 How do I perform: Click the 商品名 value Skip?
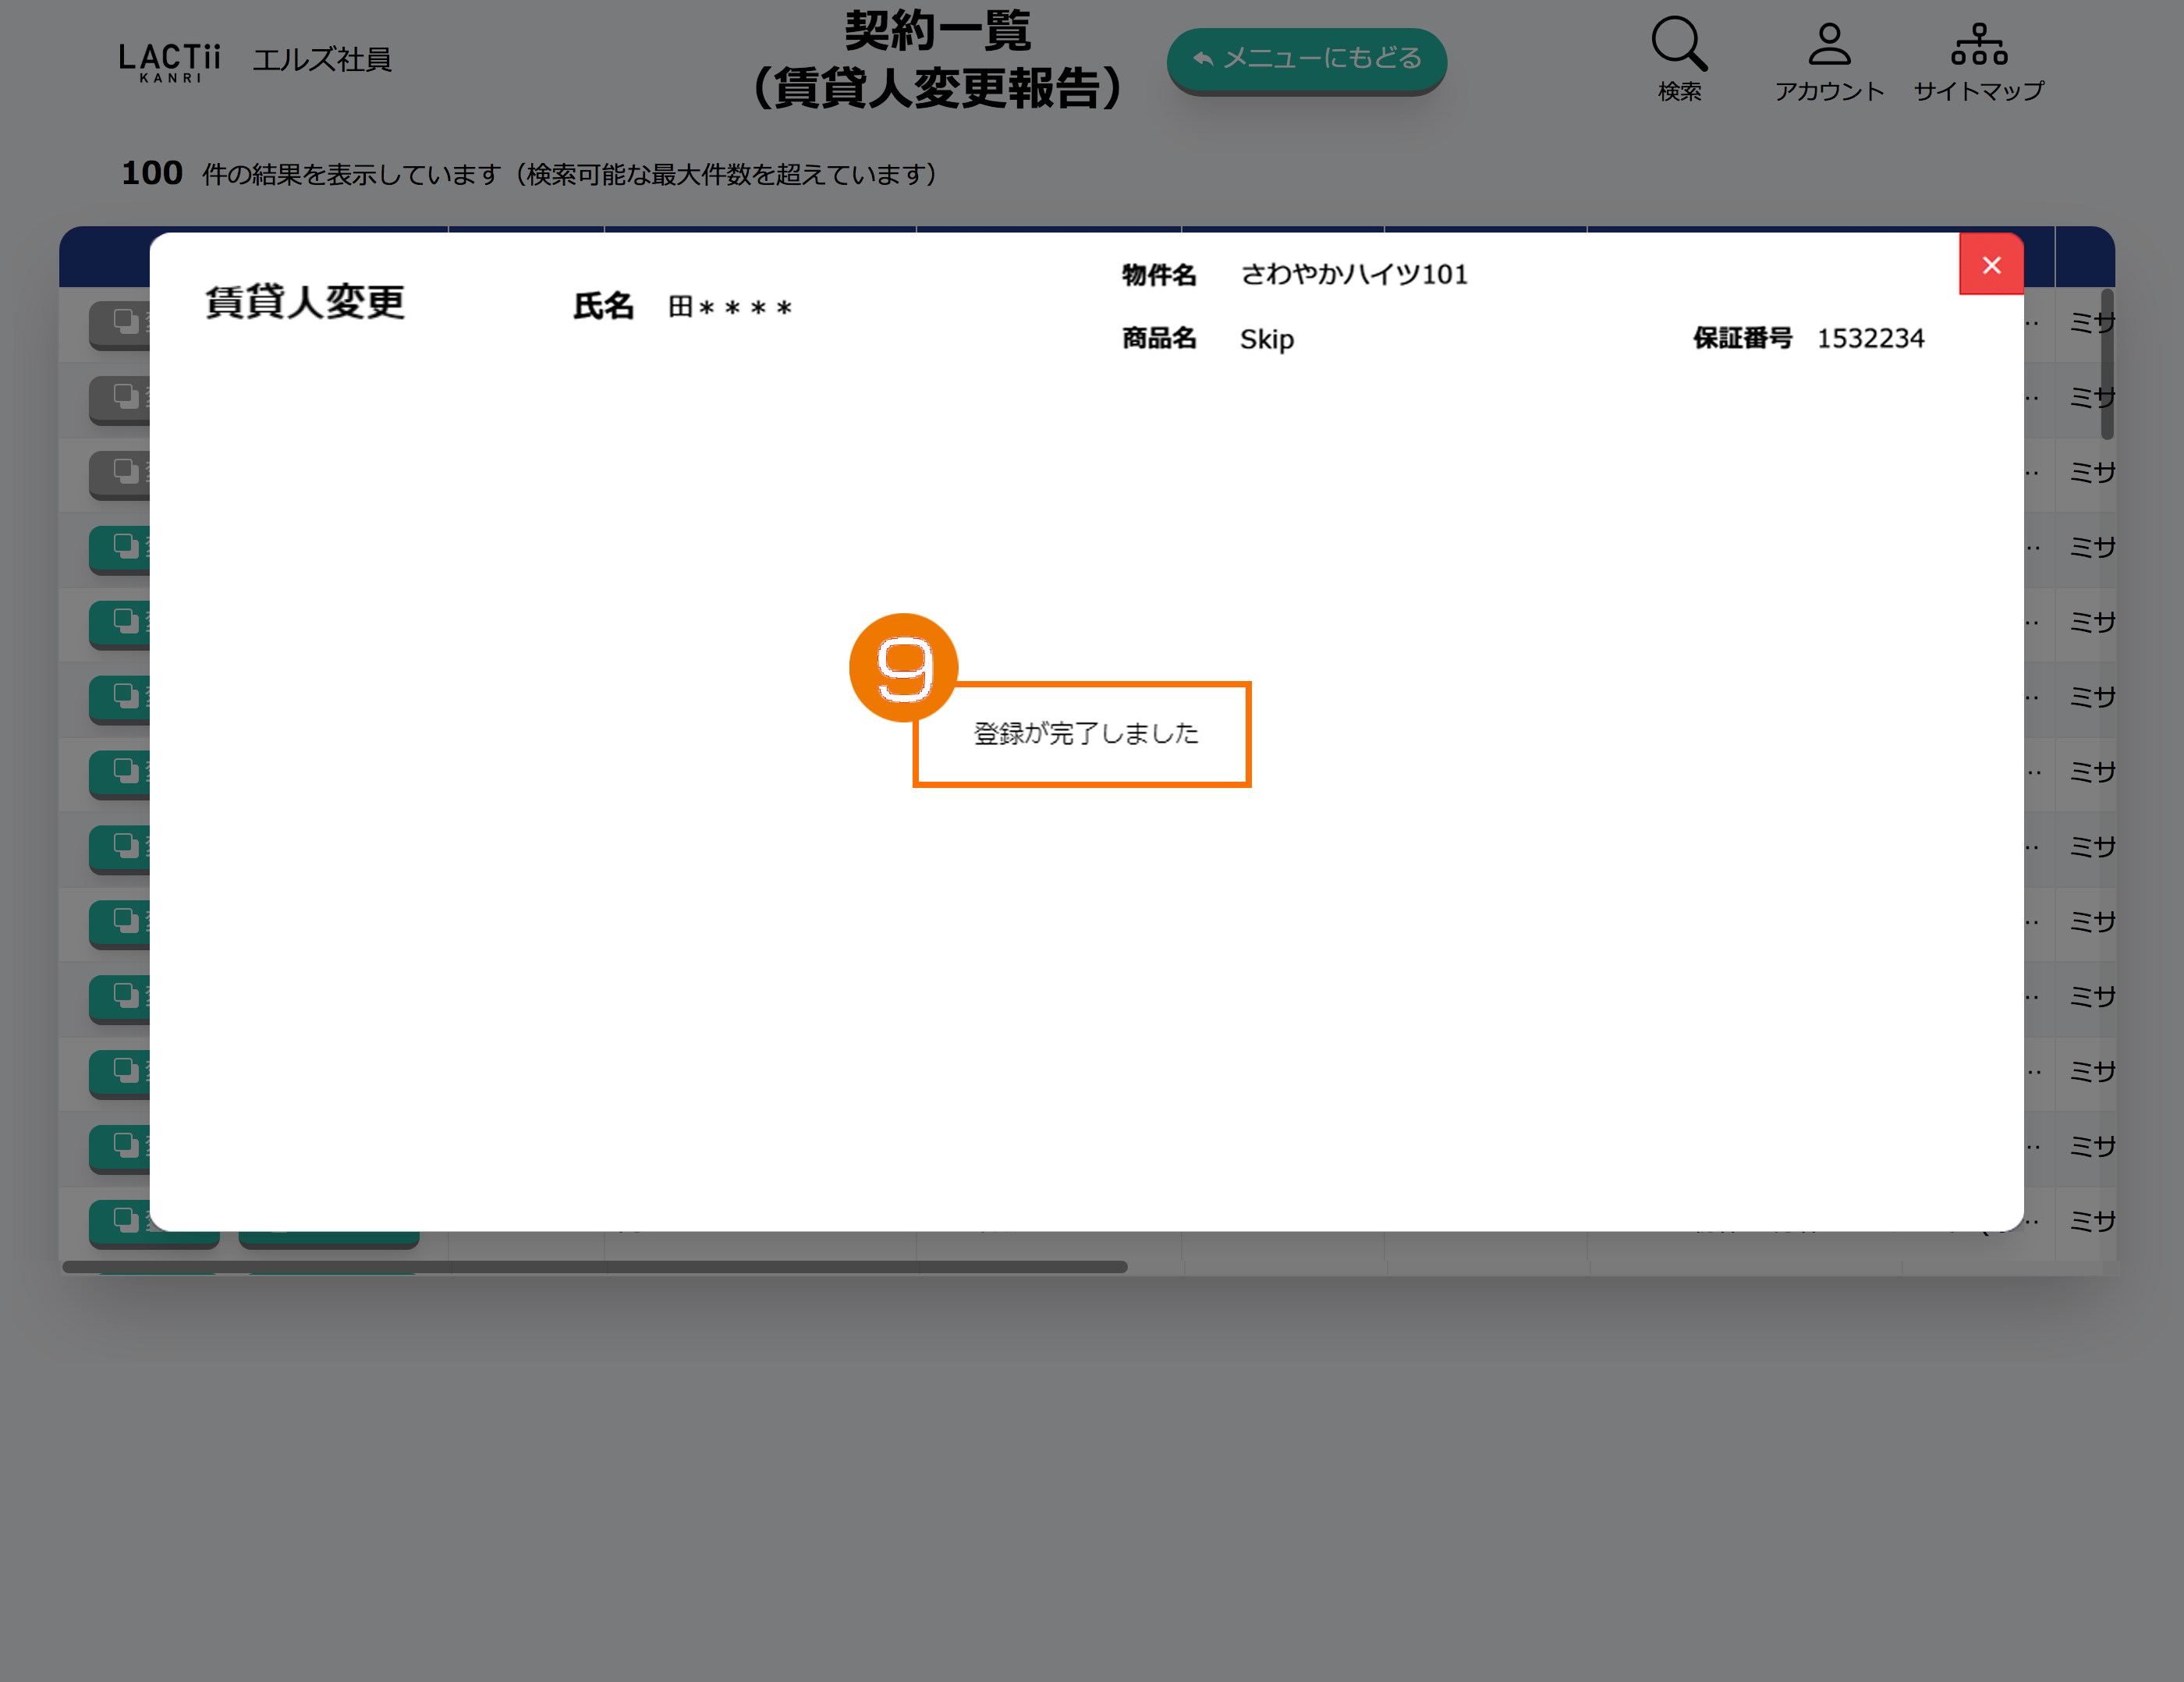(x=1266, y=340)
